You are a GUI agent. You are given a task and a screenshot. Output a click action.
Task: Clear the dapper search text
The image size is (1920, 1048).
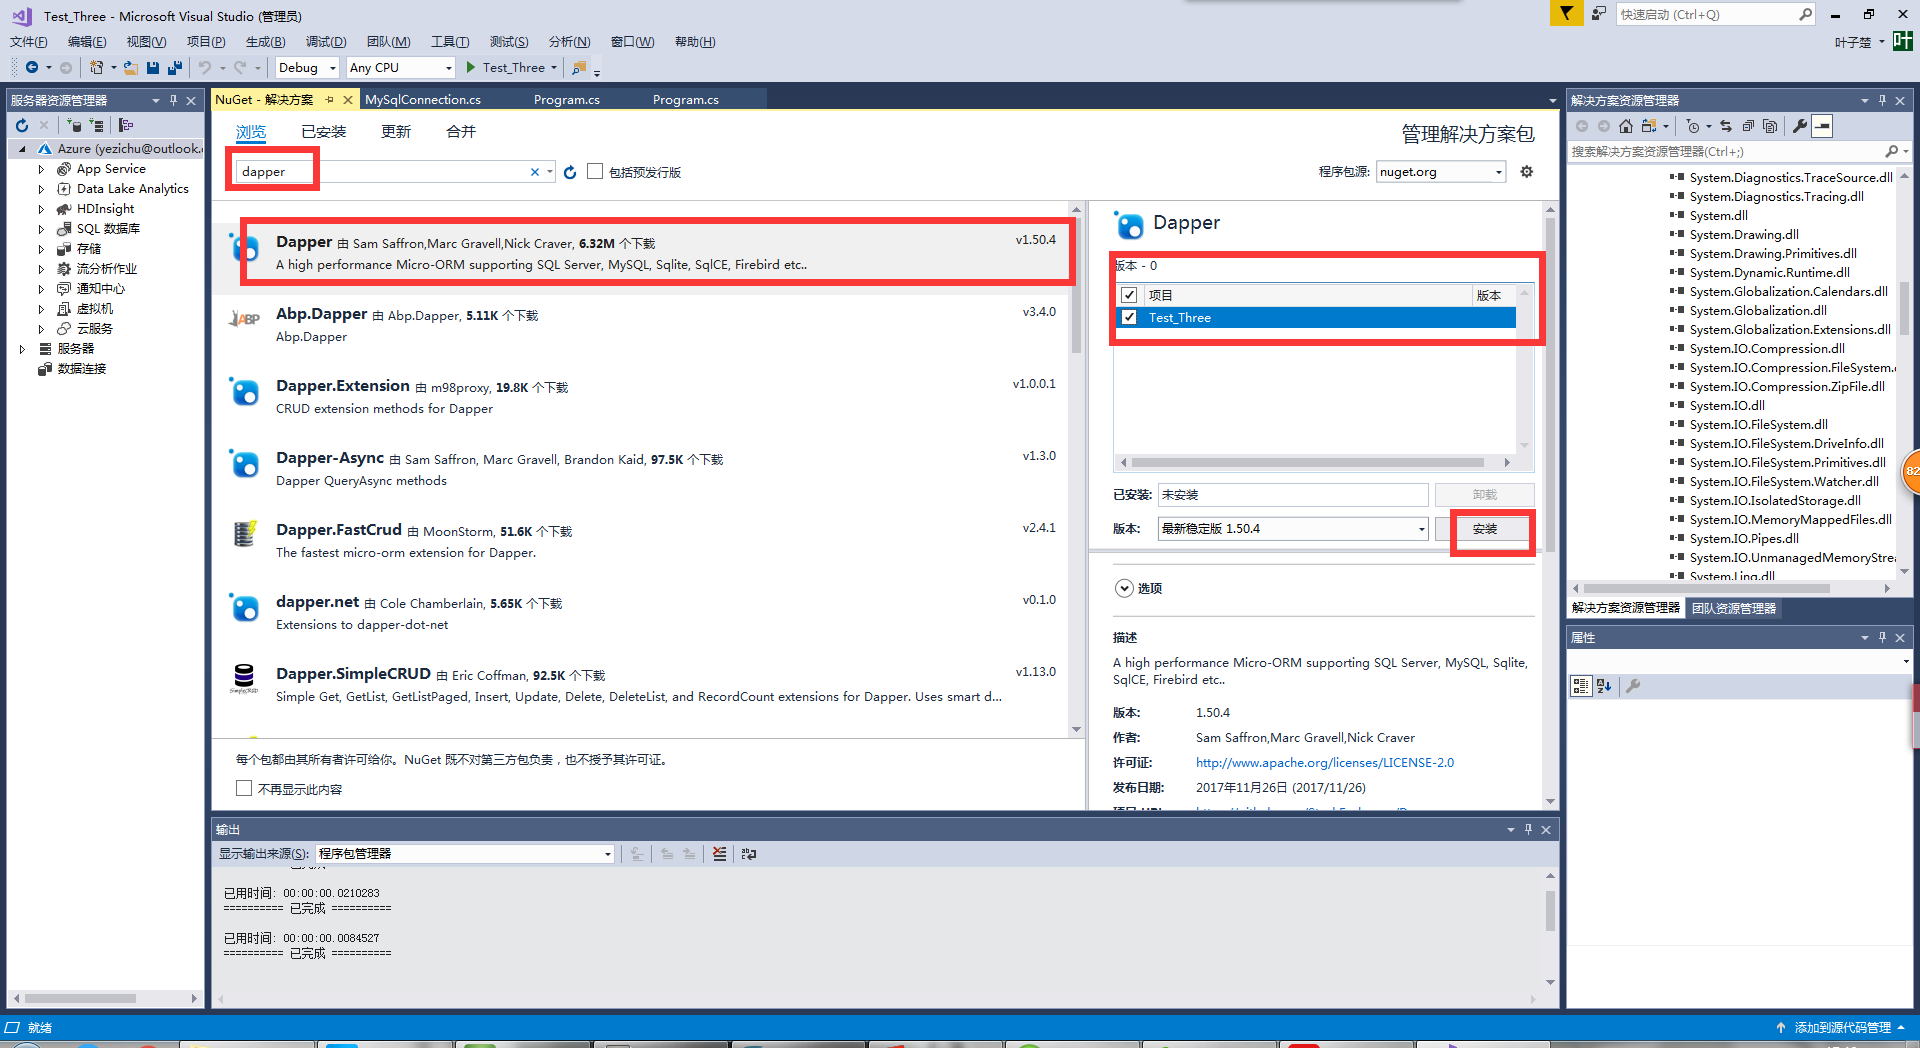(x=535, y=172)
